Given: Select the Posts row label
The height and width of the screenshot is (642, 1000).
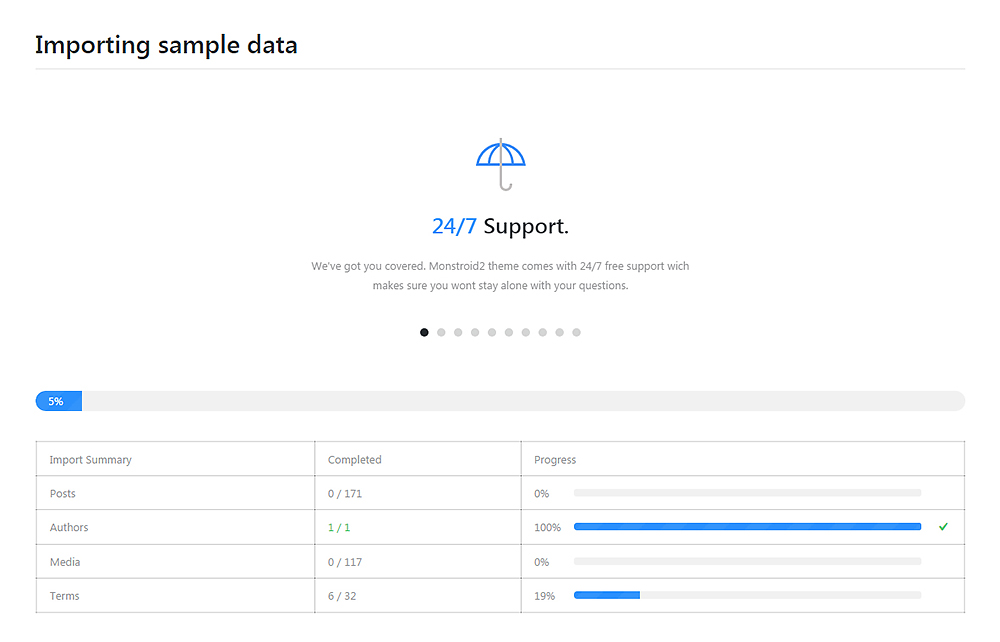Looking at the screenshot, I should click(63, 494).
